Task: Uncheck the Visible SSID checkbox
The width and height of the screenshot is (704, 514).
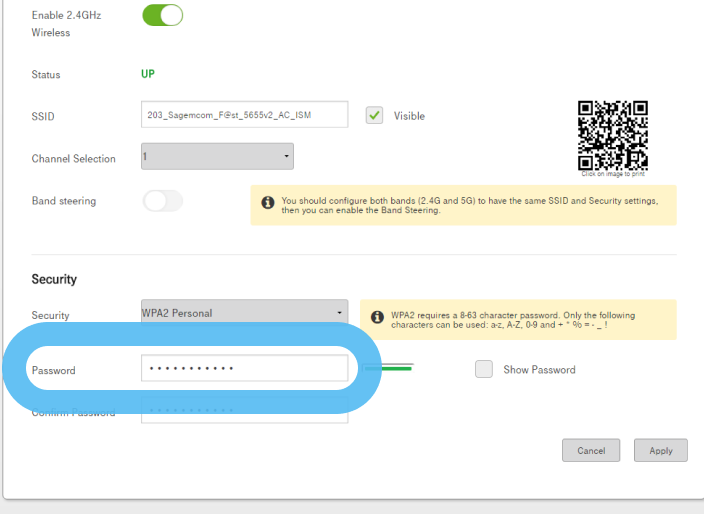Action: pyautogui.click(x=374, y=115)
